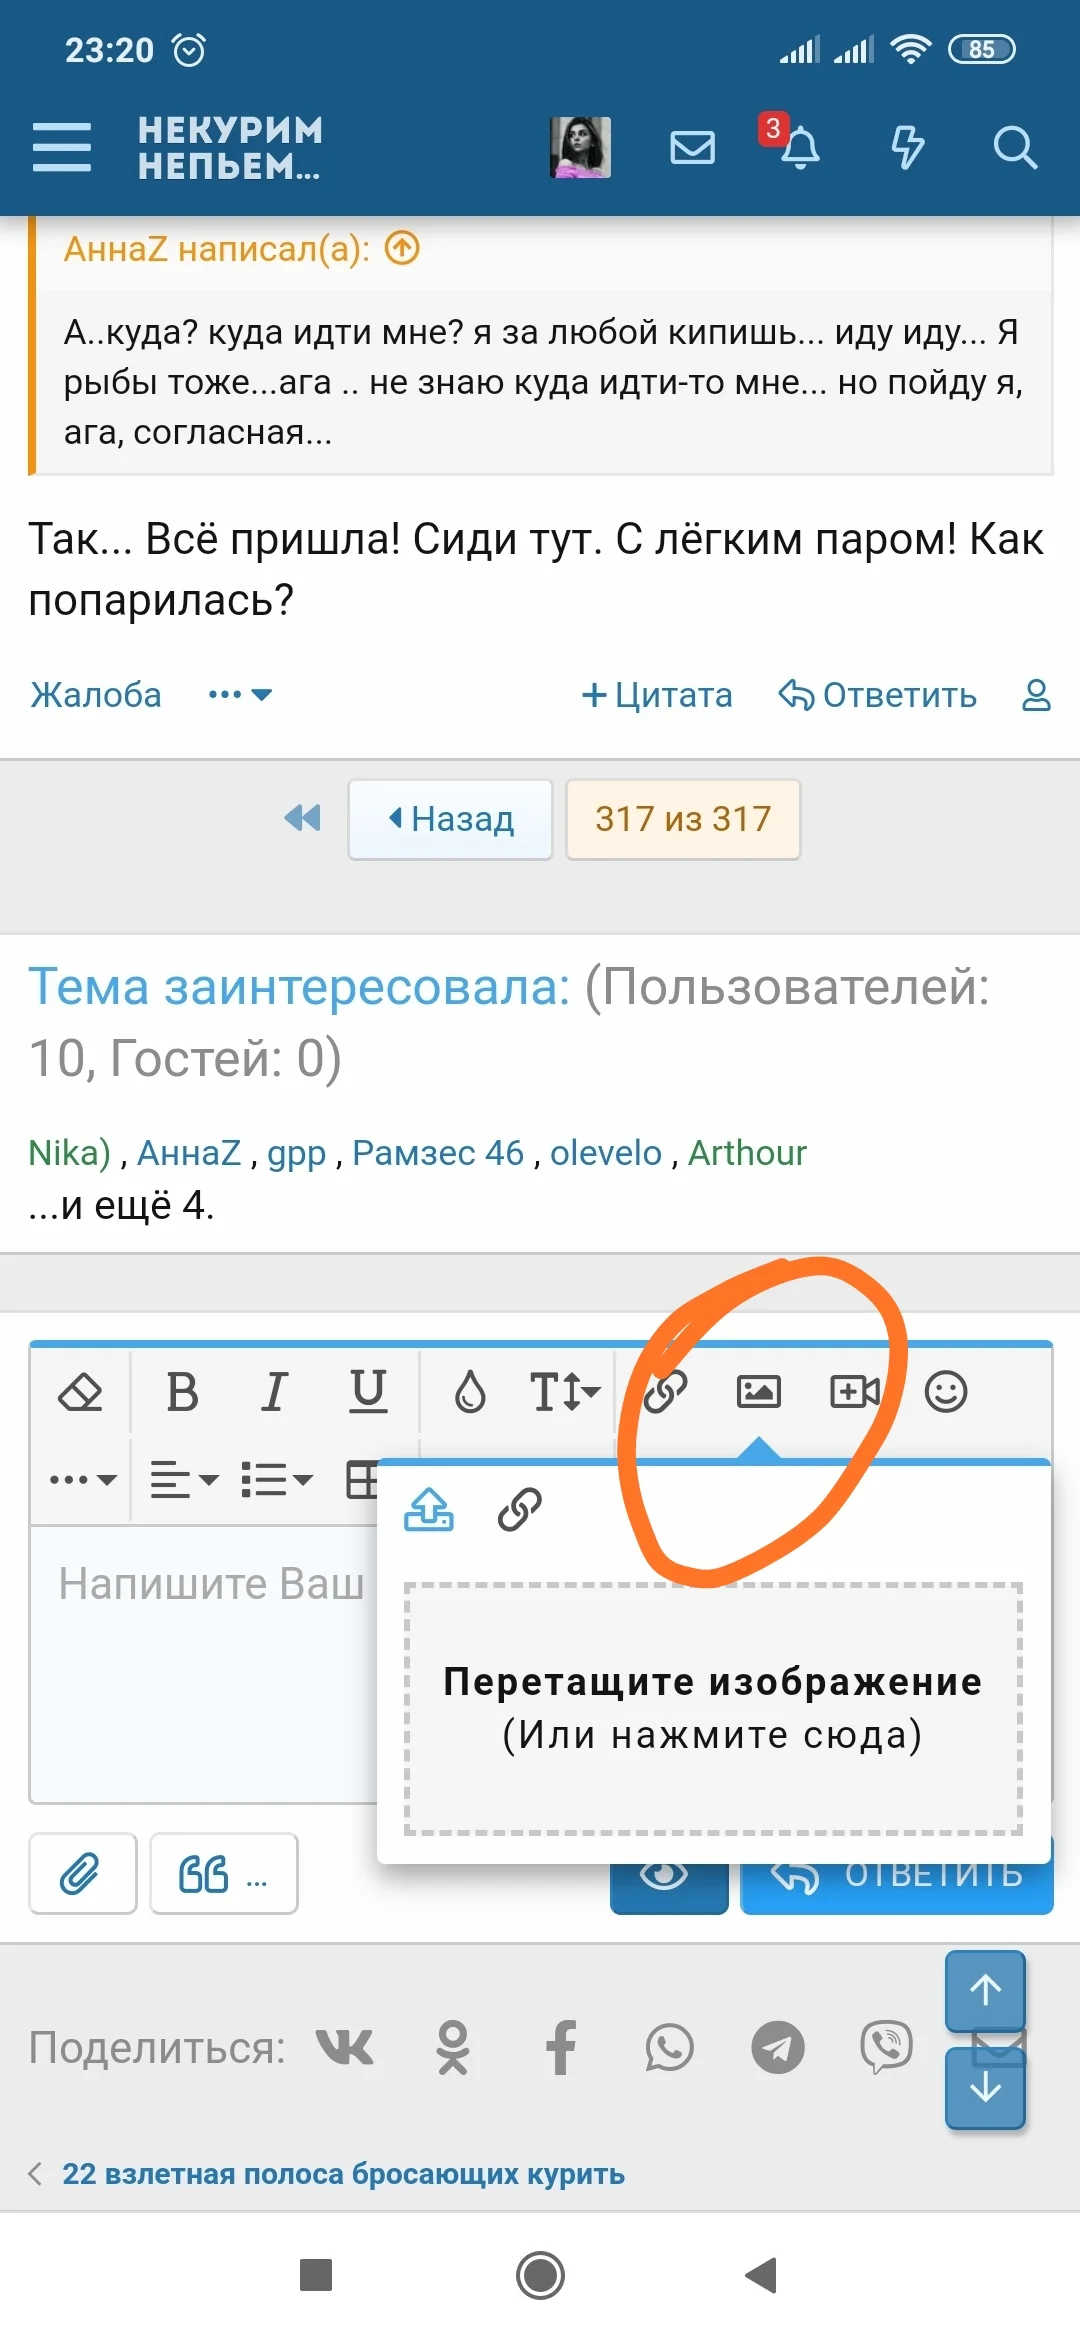The image size is (1080, 2340).
Task: Open private messages envelope icon
Action: 692,148
